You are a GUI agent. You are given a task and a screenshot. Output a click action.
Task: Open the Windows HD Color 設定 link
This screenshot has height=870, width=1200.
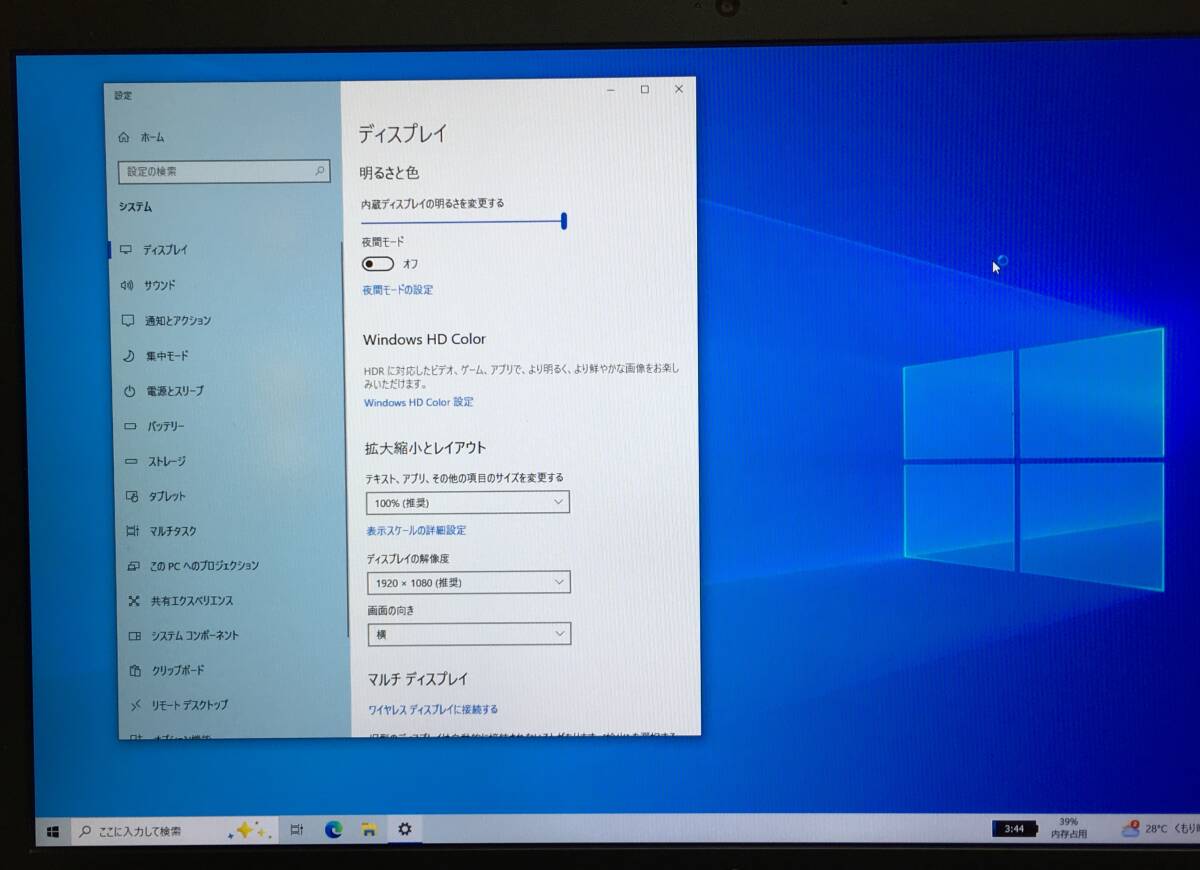tap(418, 402)
